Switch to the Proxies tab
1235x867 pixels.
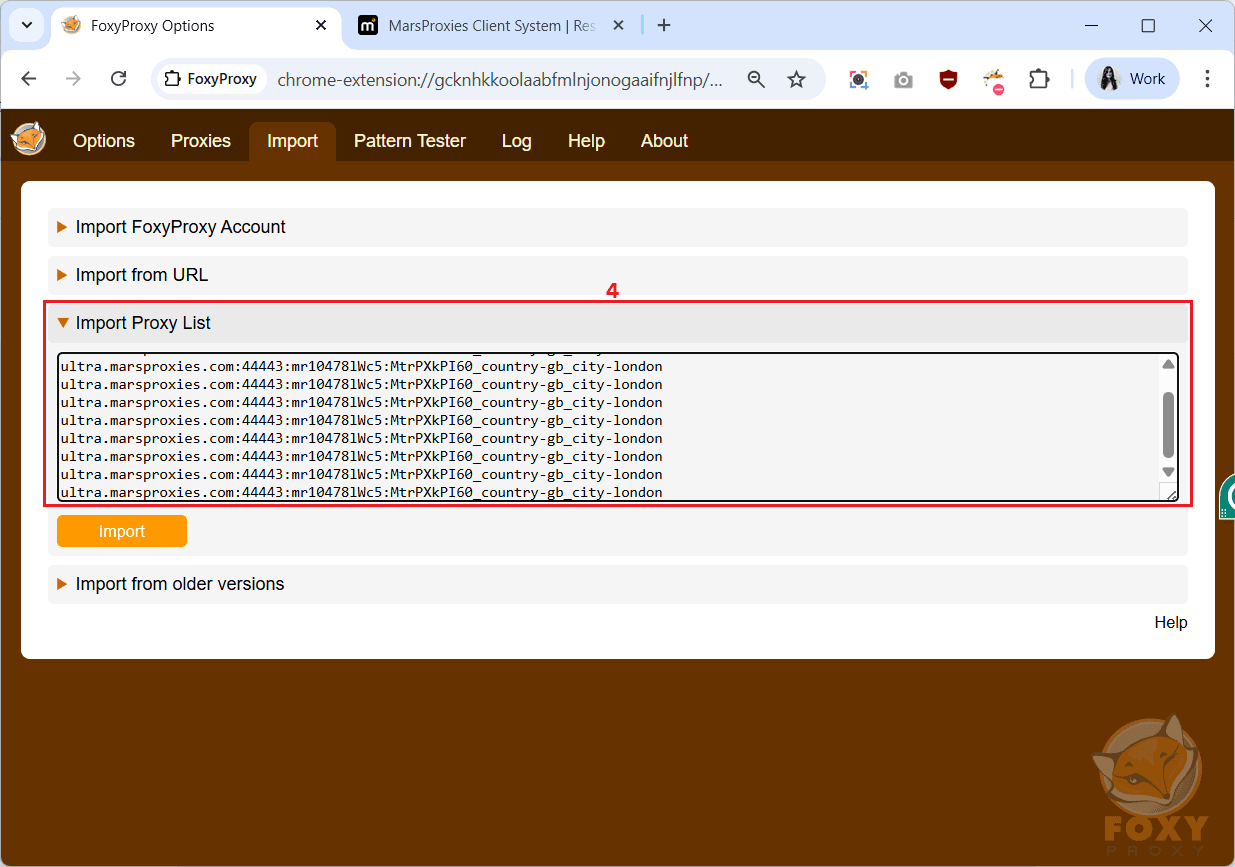[x=200, y=141]
